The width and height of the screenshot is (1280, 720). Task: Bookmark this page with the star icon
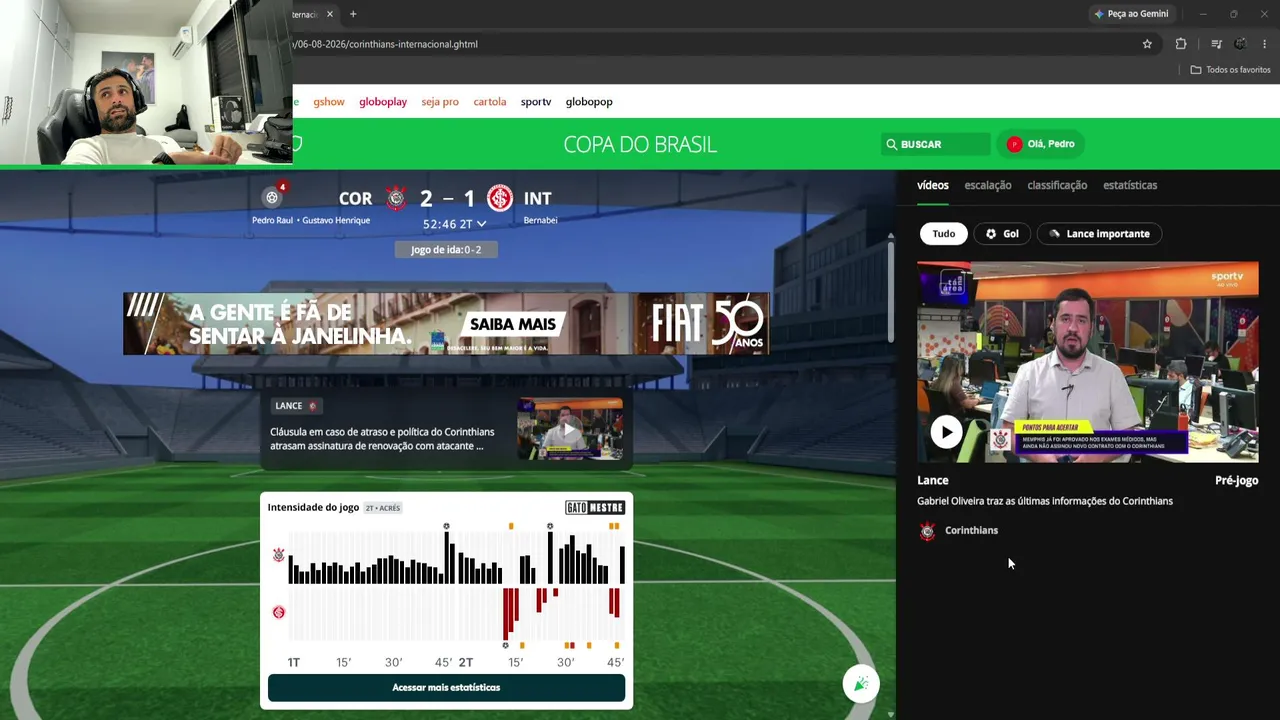click(x=1147, y=44)
